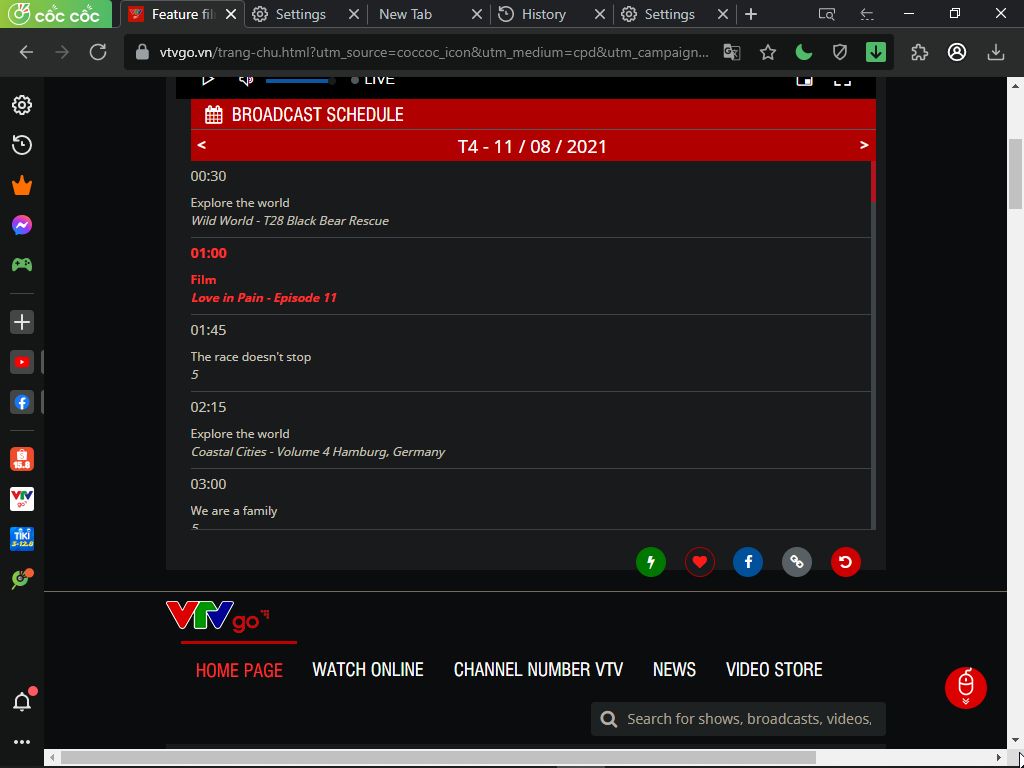This screenshot has height=768, width=1024.
Task: Toggle dark mode moon icon
Action: [x=804, y=52]
